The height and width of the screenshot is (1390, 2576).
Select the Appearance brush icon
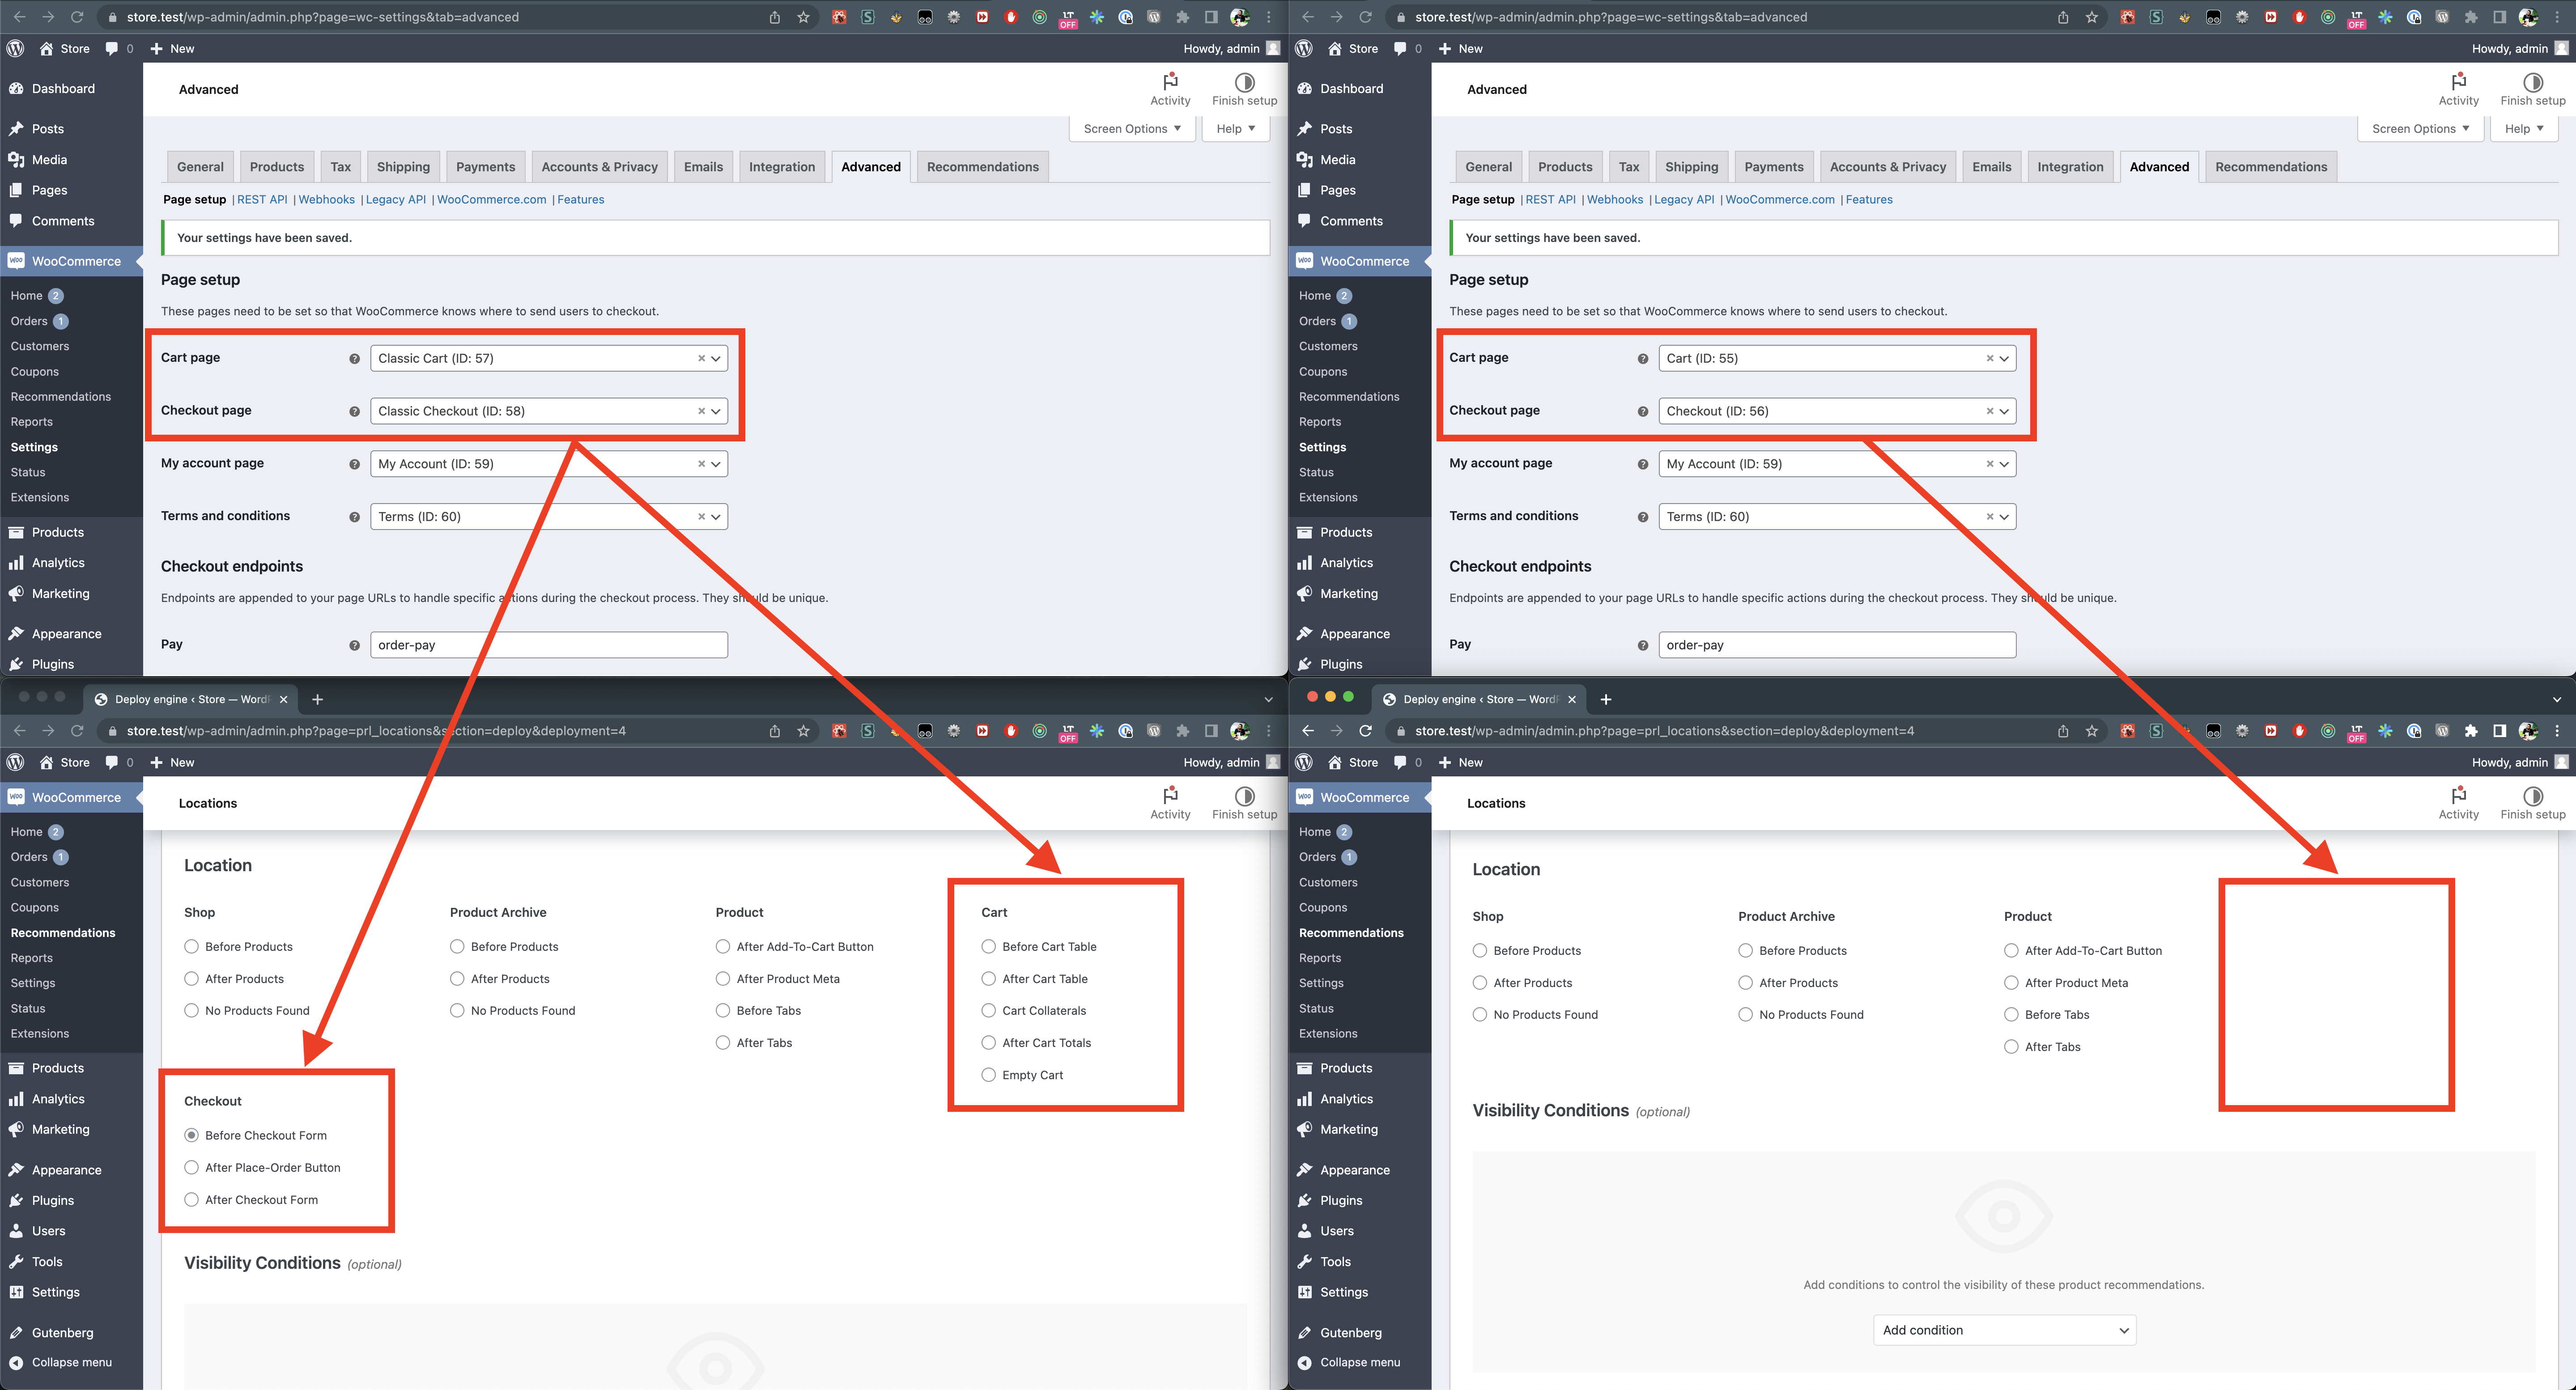tap(16, 633)
